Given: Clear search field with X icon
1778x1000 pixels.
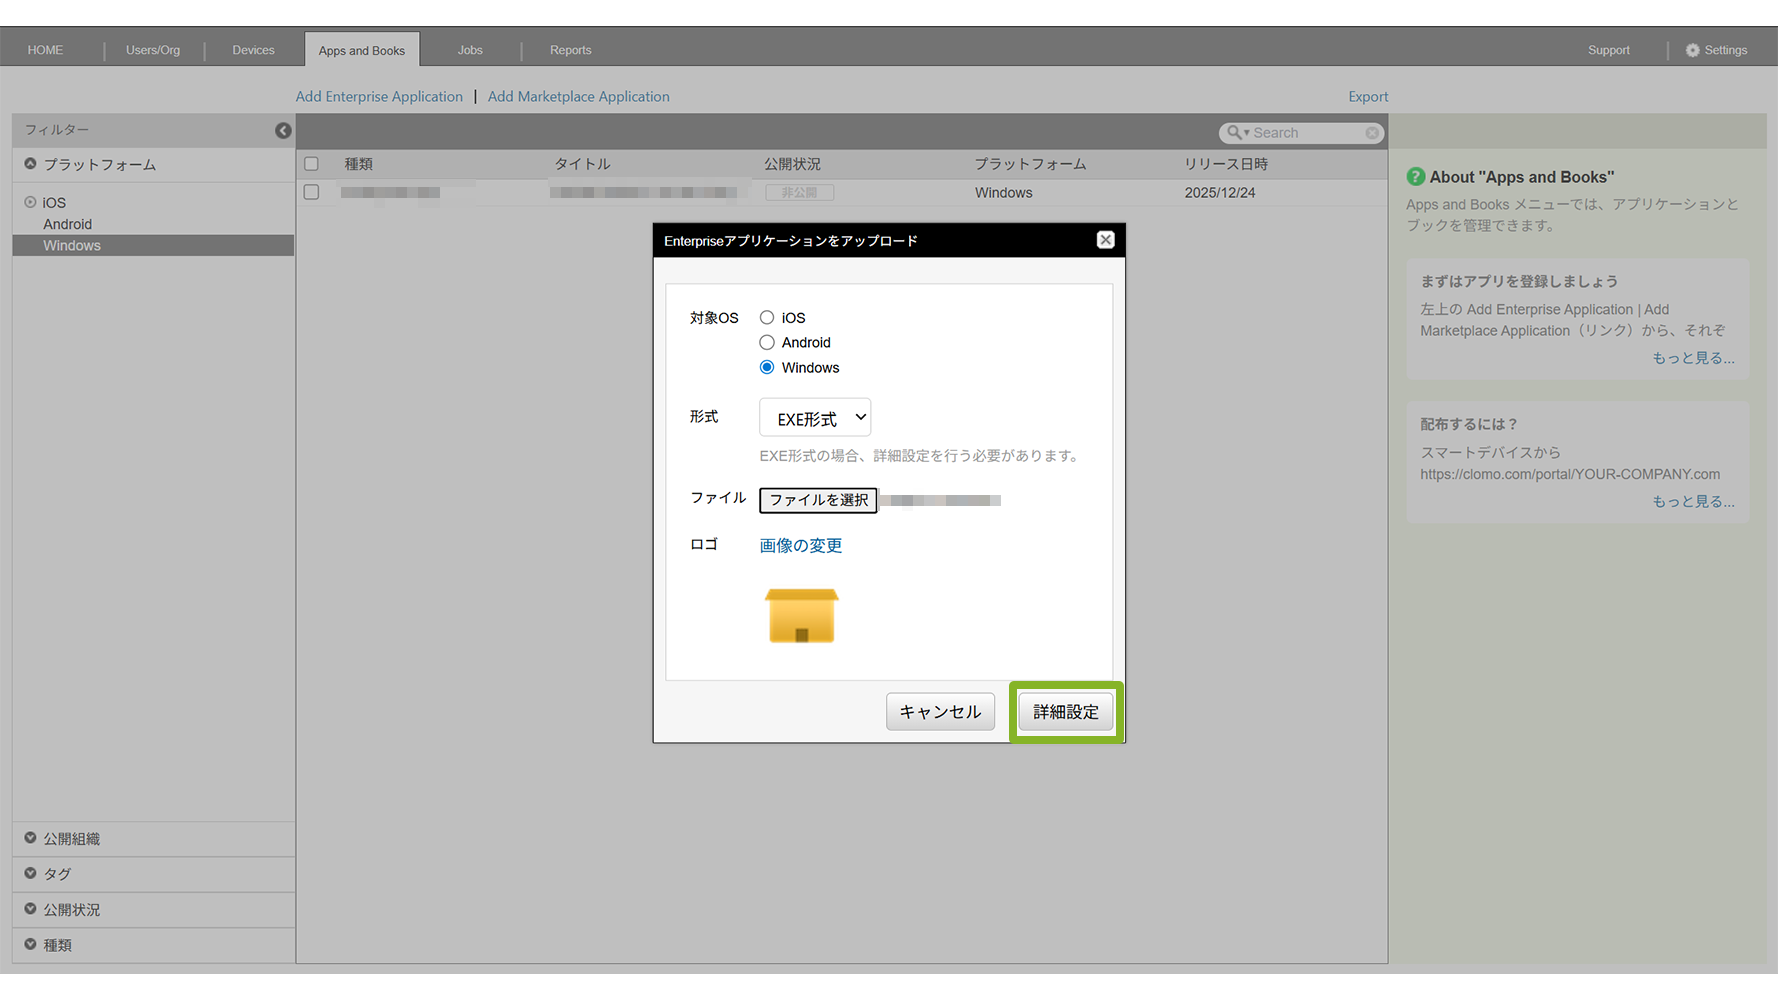Looking at the screenshot, I should [1372, 133].
